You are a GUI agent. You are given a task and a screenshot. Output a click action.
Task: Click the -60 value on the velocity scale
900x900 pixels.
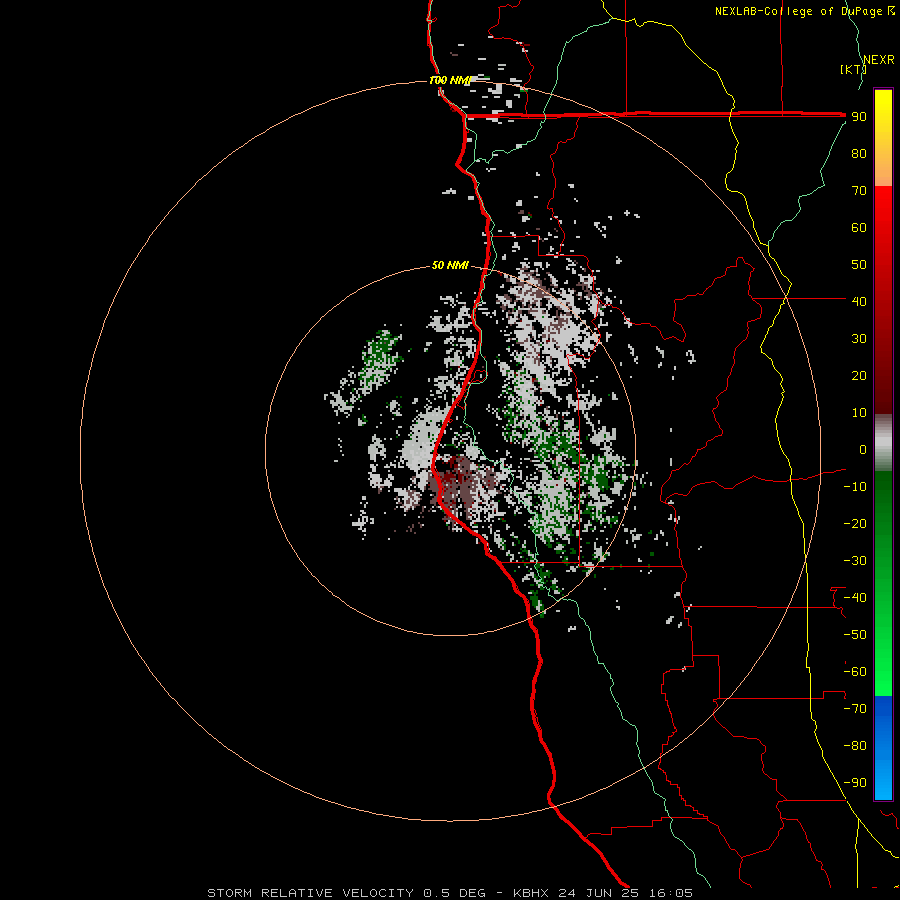(x=855, y=672)
